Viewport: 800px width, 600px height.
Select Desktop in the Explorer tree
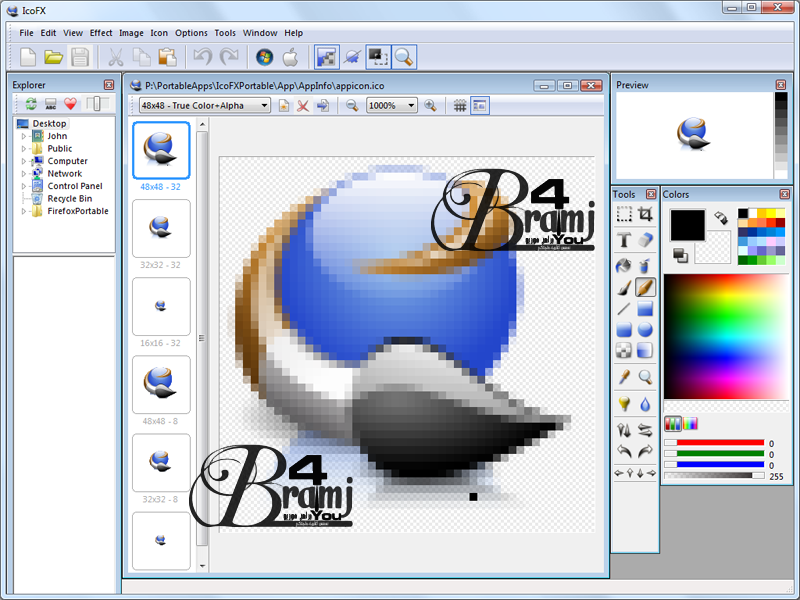(x=49, y=123)
